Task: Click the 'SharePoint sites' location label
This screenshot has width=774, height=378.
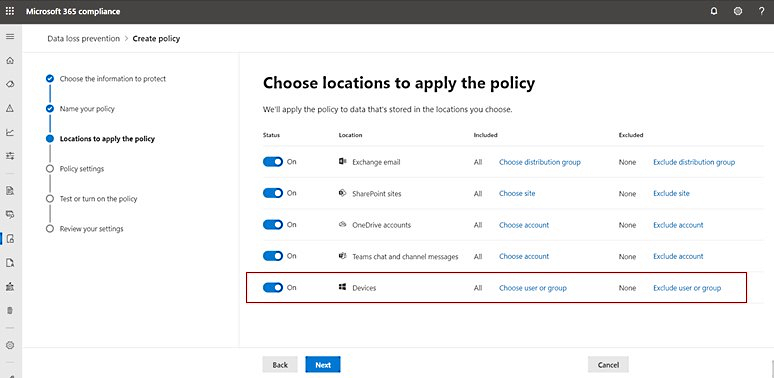Action: click(377, 194)
